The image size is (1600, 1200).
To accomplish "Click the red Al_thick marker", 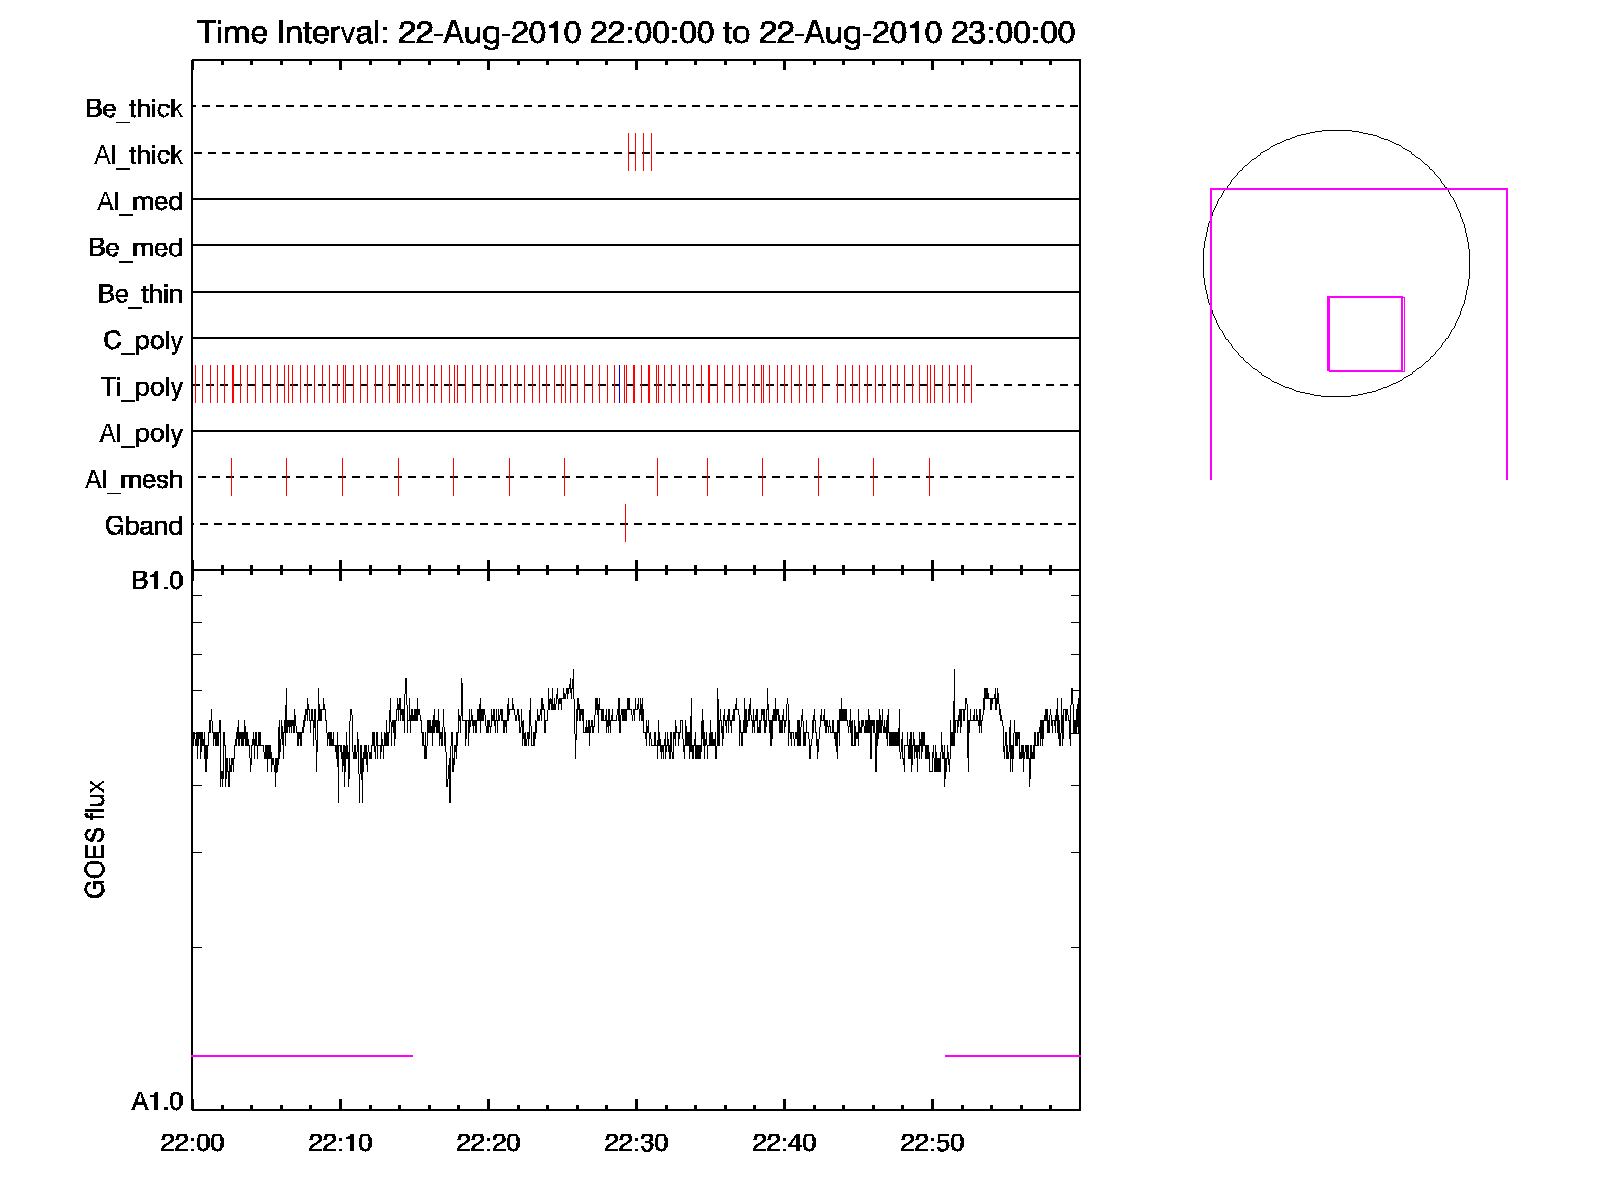I will coord(628,152).
